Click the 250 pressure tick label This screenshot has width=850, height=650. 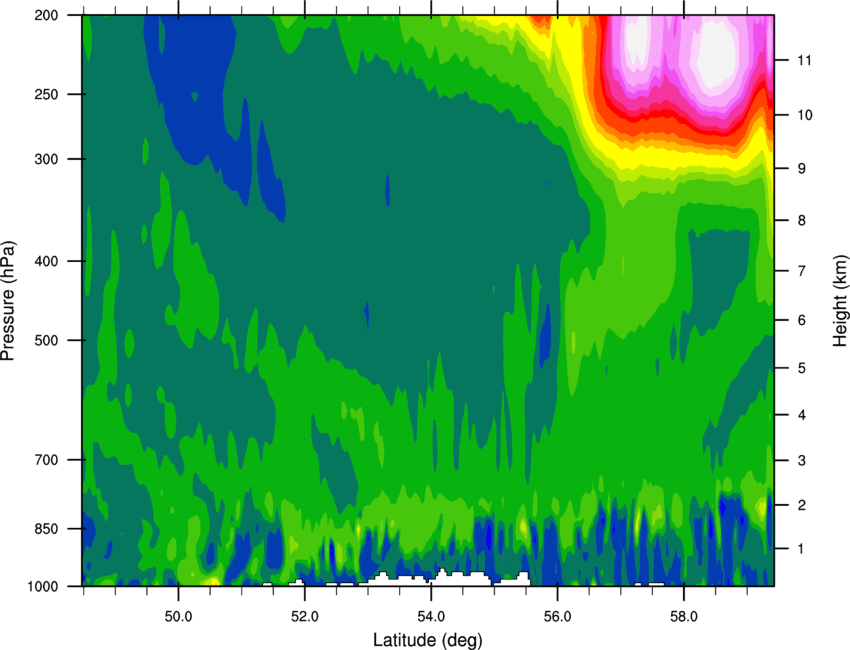click(46, 94)
